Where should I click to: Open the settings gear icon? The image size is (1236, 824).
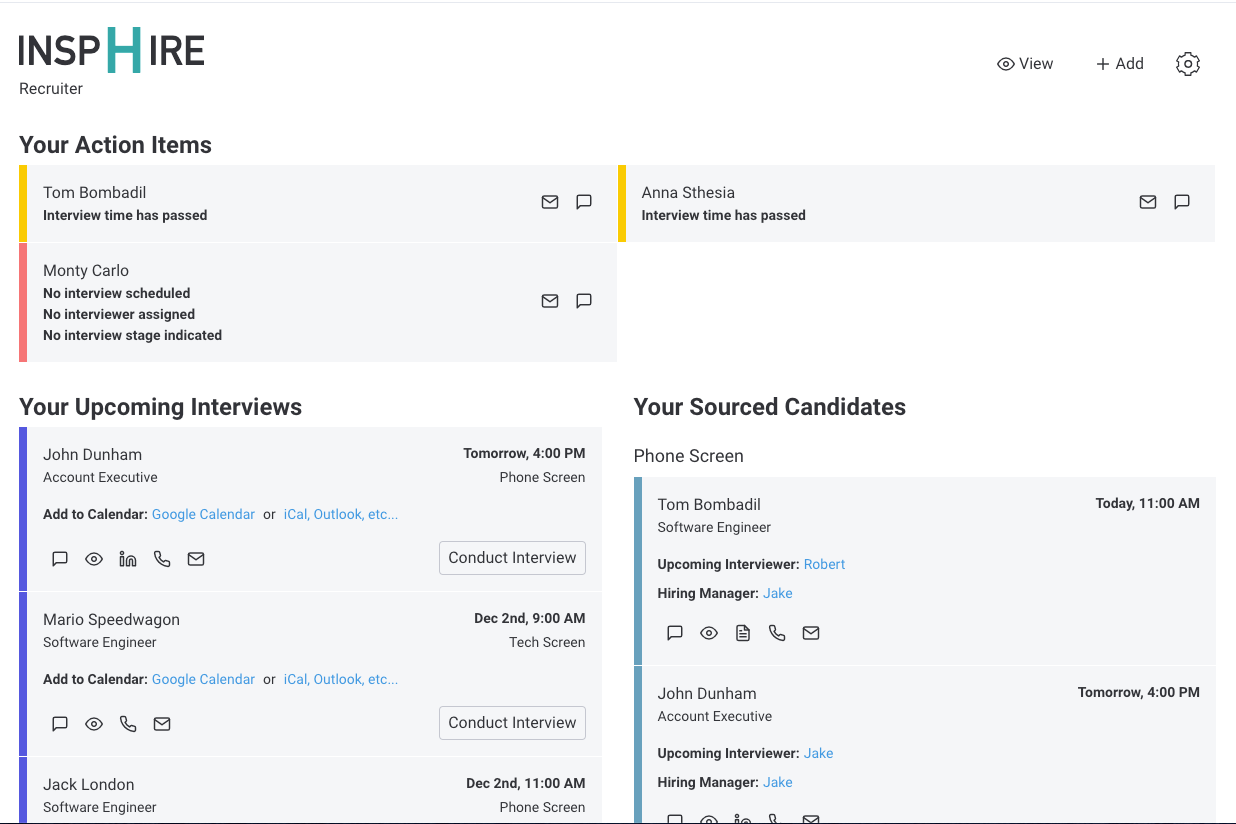[1187, 64]
